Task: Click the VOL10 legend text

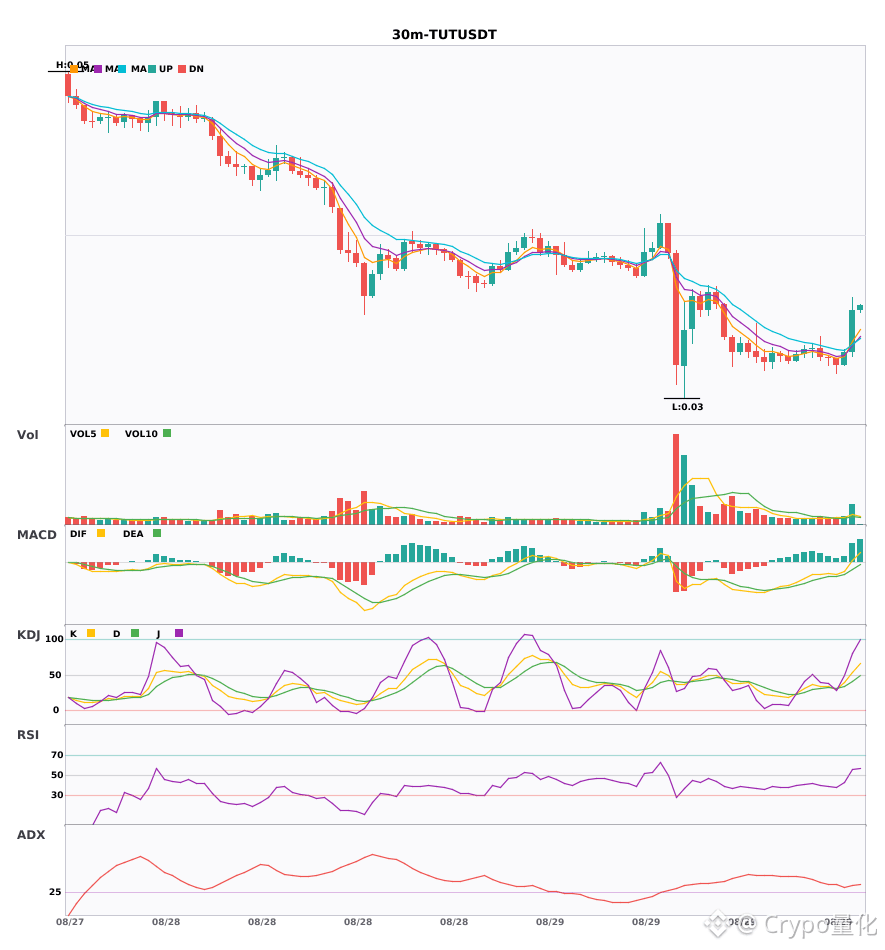Action: 141,434
